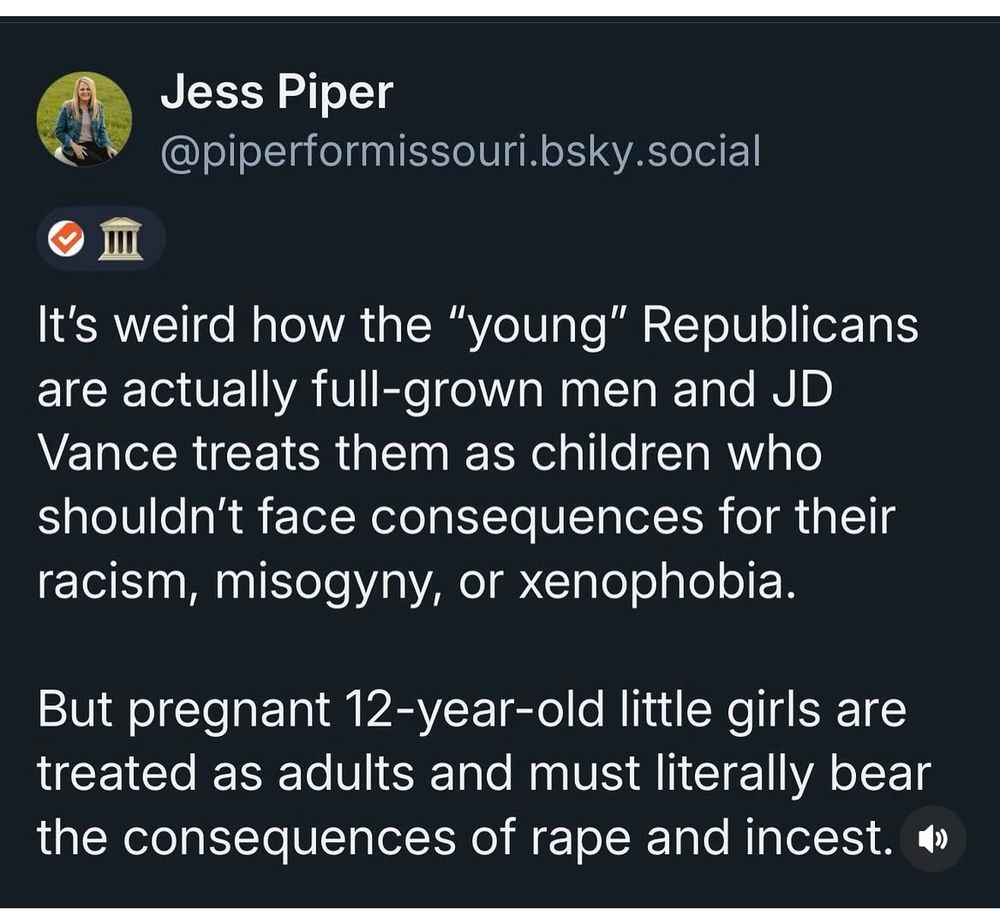
Task: Click the line starting "But pregnant 12-year-old"
Action: (x=472, y=709)
